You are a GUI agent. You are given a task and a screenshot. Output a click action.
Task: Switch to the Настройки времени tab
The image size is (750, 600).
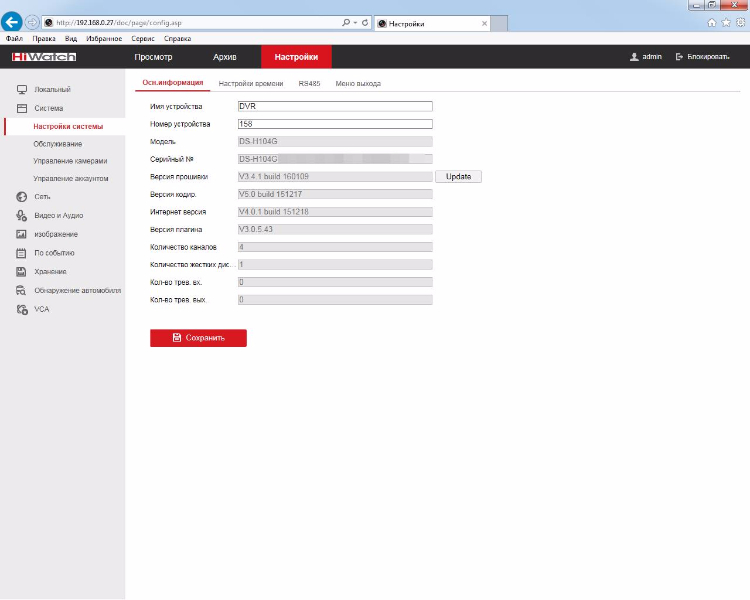click(251, 83)
